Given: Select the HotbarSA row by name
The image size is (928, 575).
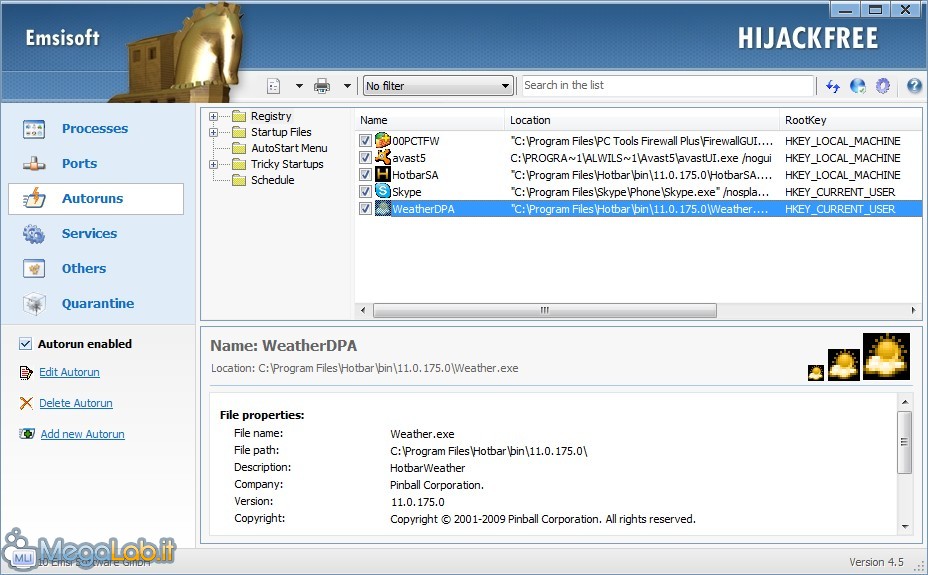Looking at the screenshot, I should 415,175.
